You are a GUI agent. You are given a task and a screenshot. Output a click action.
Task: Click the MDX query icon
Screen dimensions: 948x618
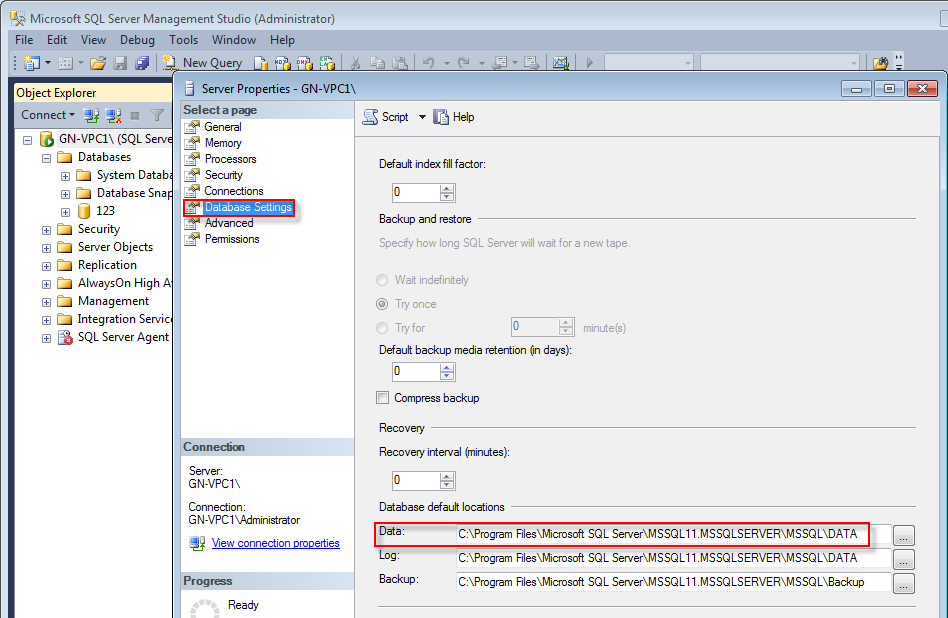(282, 63)
